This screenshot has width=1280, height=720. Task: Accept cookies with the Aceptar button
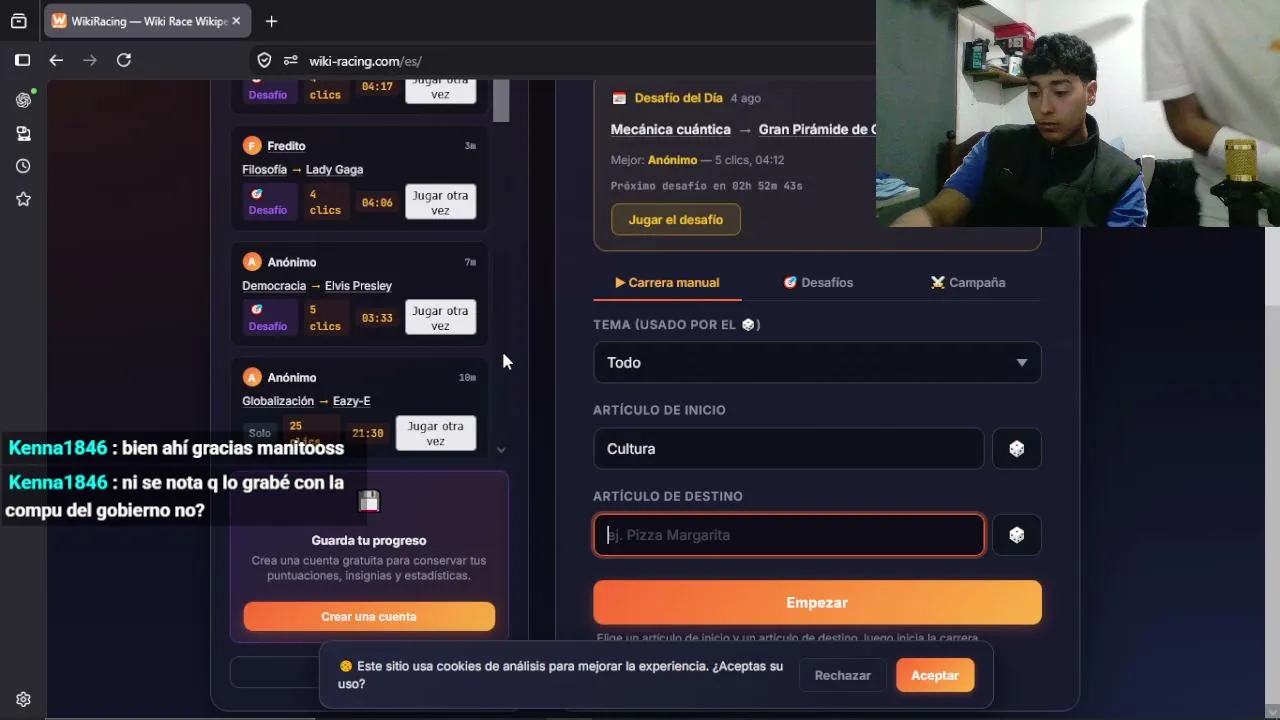935,675
